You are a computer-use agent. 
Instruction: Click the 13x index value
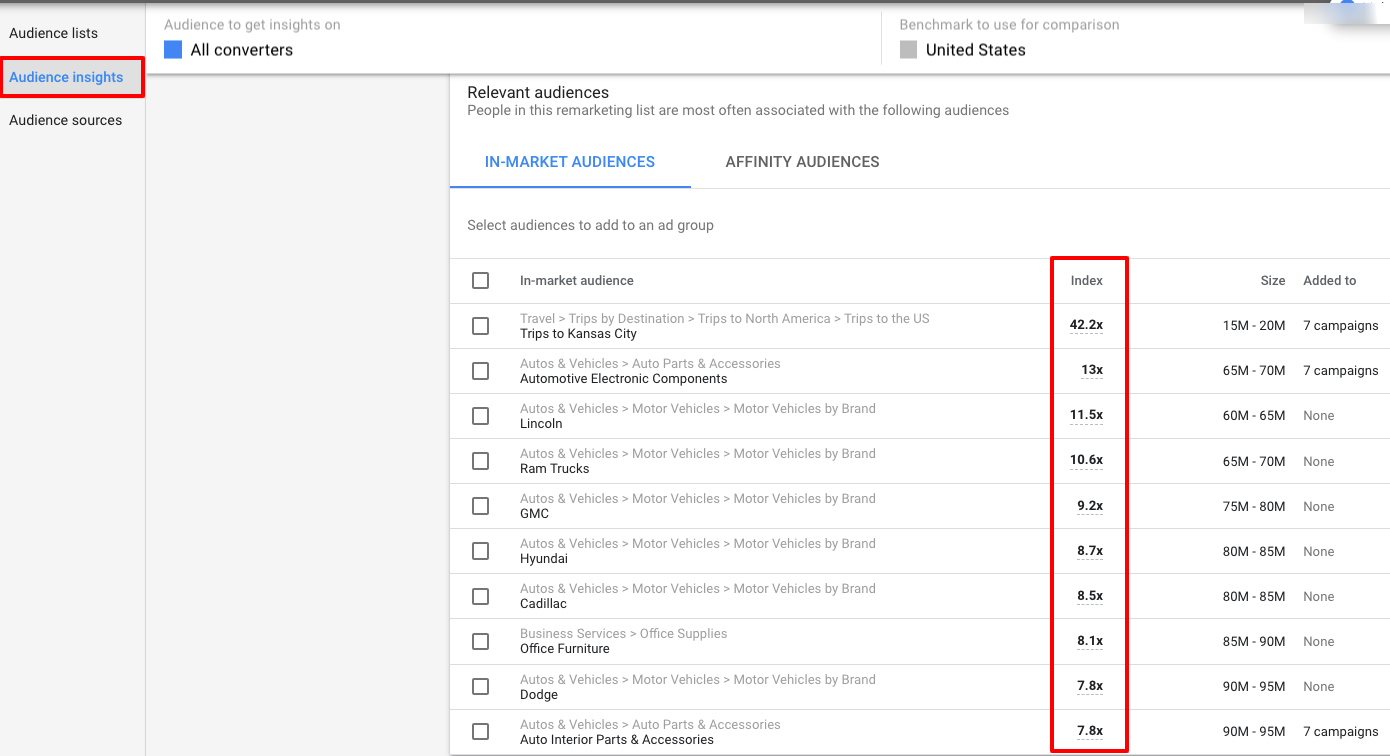1092,370
